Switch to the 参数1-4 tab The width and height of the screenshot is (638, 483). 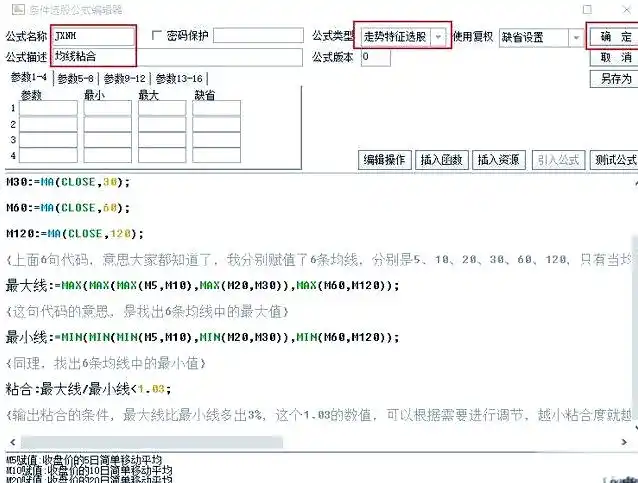(29, 77)
